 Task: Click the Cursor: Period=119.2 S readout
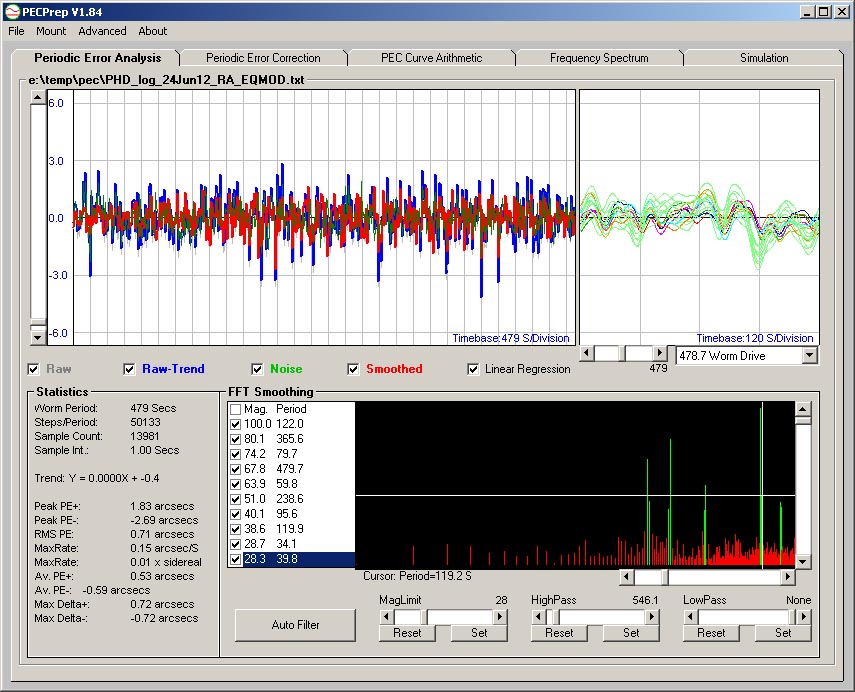(x=417, y=576)
